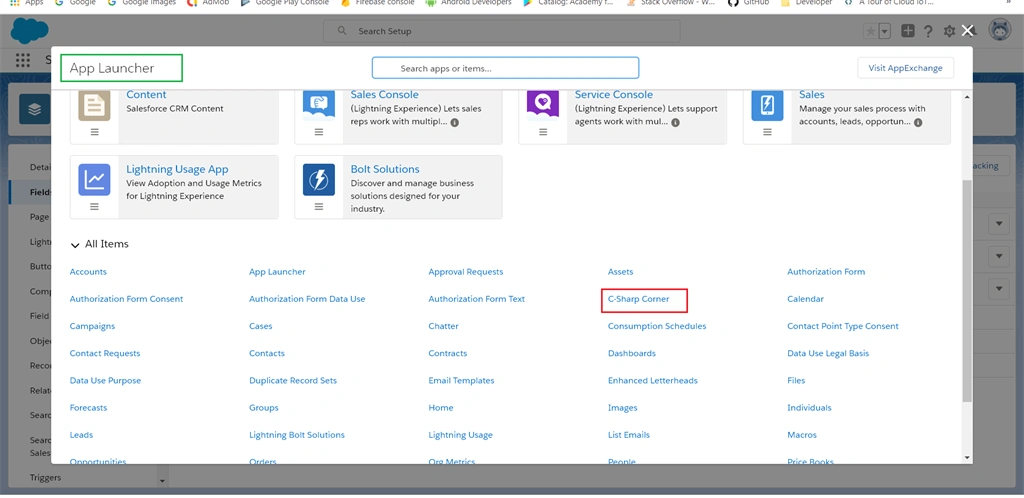Open the Bolt Solutions app icon
Image resolution: width=1024 pixels, height=498 pixels.
pos(319,180)
